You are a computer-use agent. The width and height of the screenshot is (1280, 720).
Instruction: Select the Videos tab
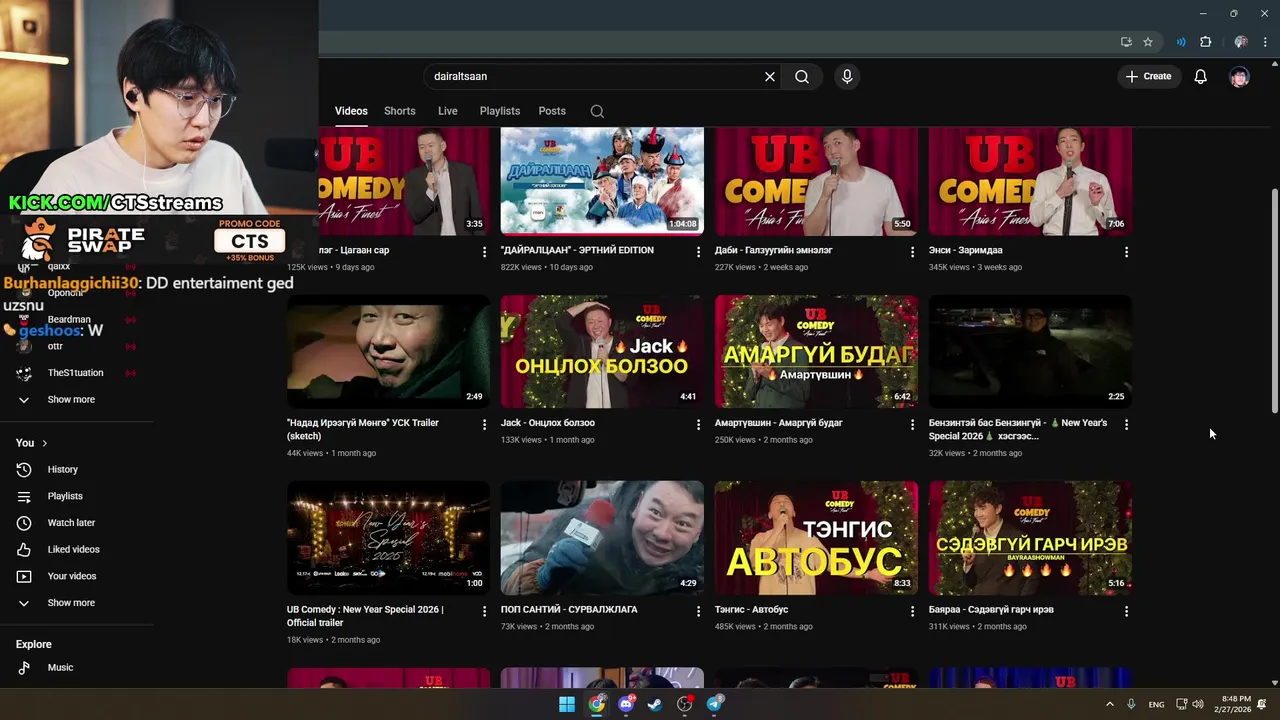coord(351,111)
